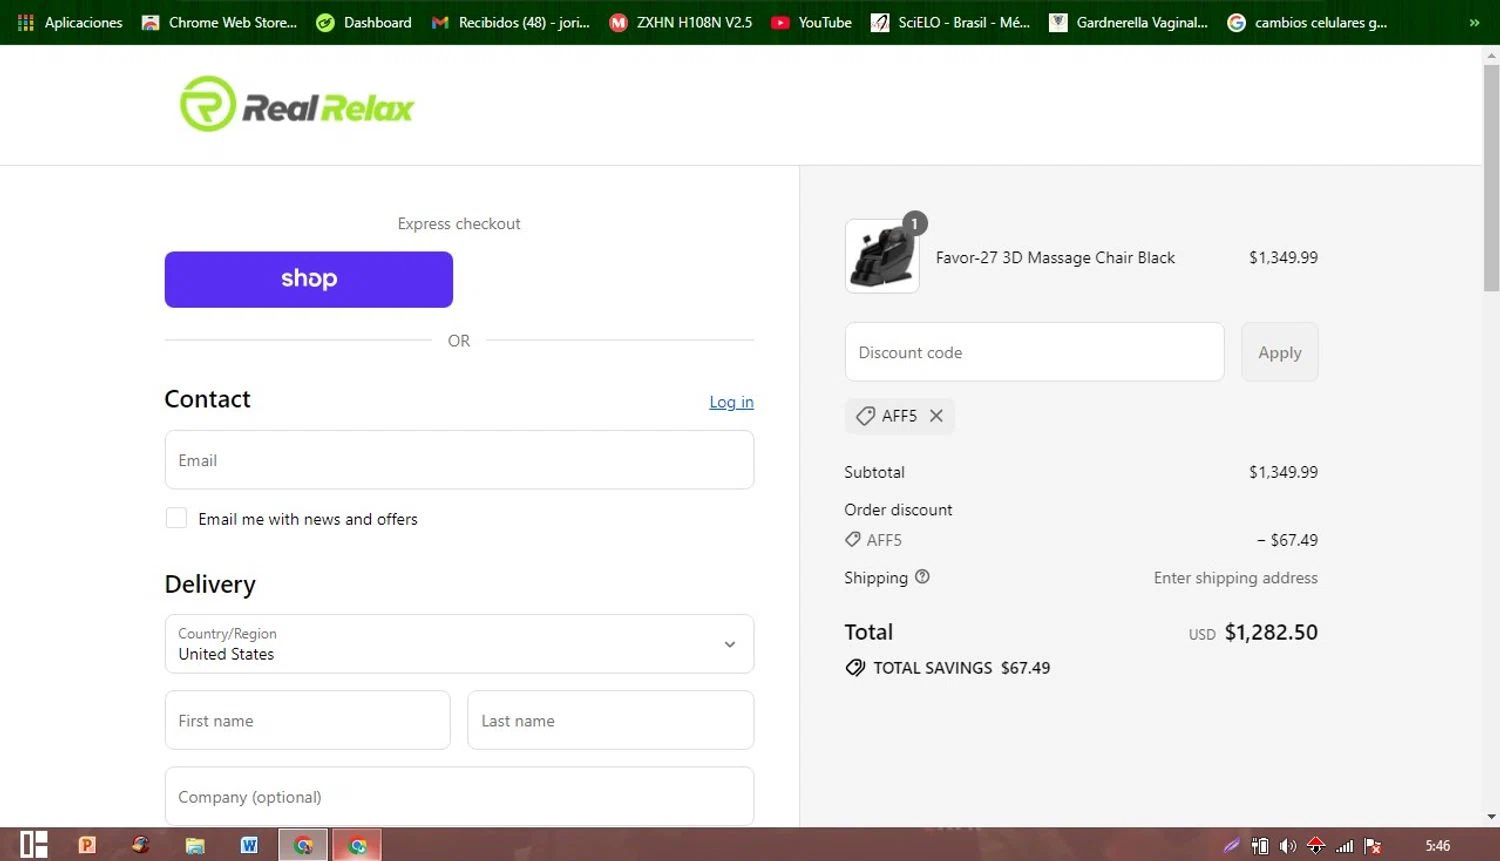
Task: Click the – $67.49 discount amount
Action: (1287, 540)
